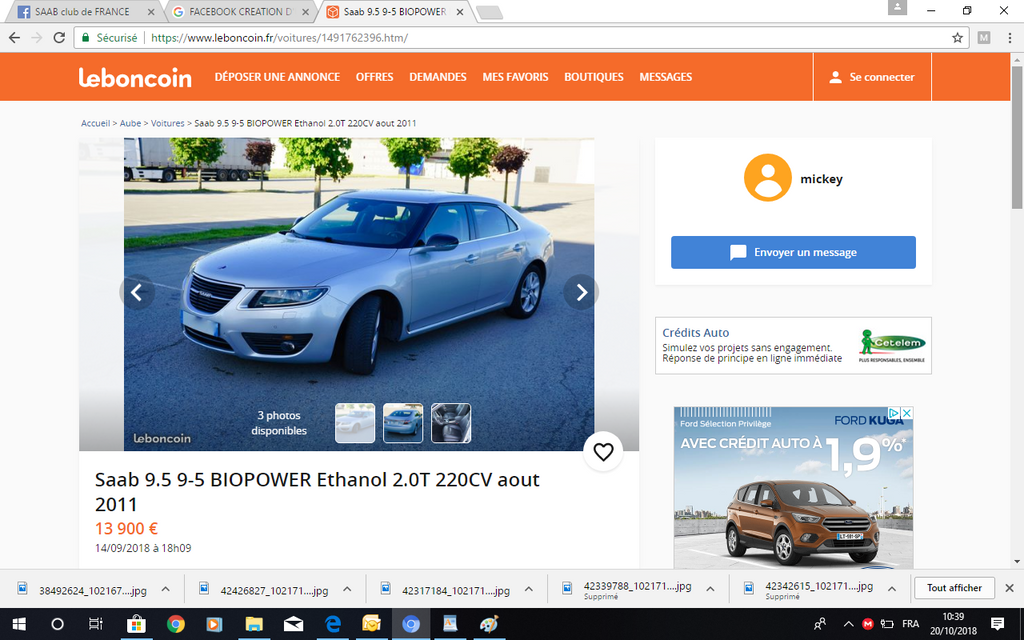Image resolution: width=1024 pixels, height=640 pixels.
Task: Open a new browser tab
Action: [x=489, y=12]
